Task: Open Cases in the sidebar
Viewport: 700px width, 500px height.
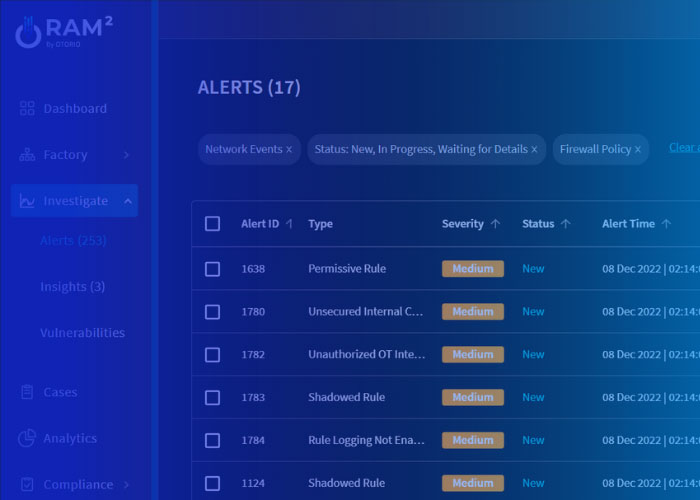Action: click(60, 392)
